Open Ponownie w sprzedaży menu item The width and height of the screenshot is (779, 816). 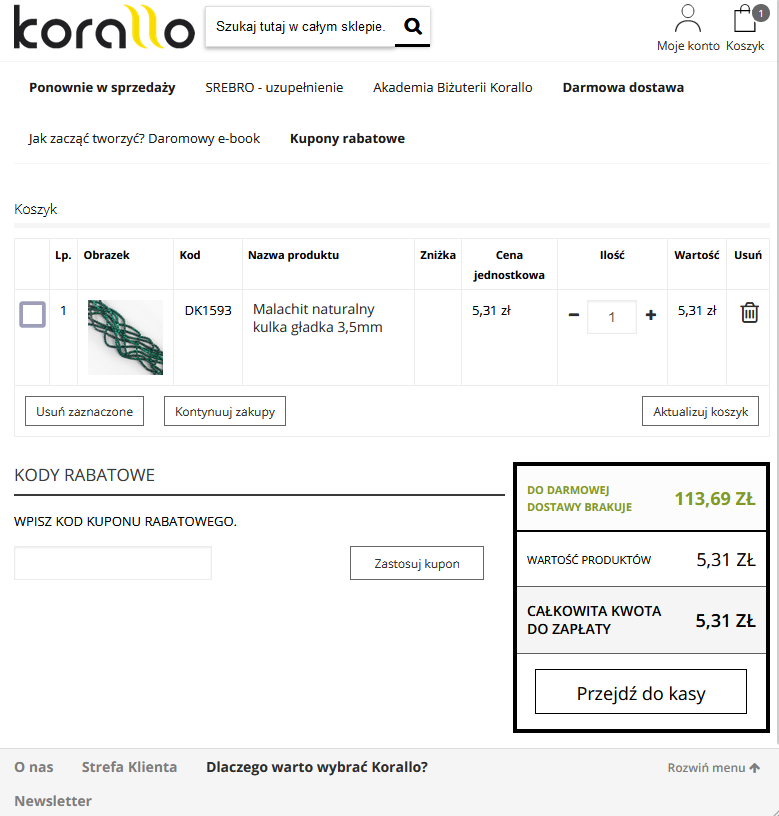pyautogui.click(x=102, y=87)
